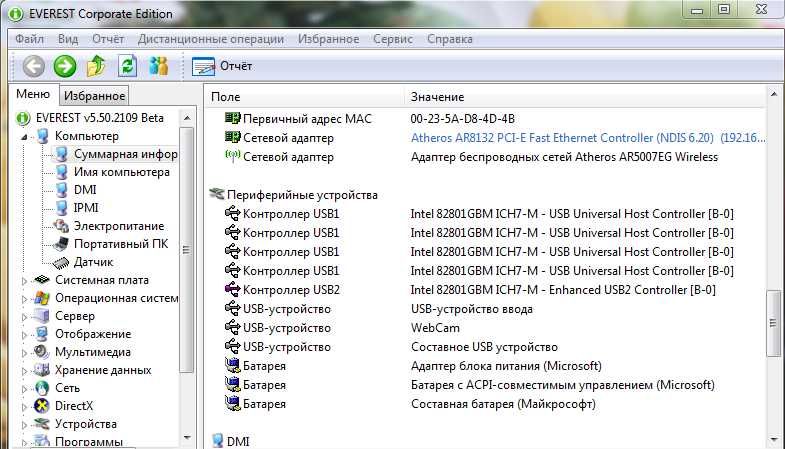Expand the DirectX node
This screenshot has height=449, width=785.
pos(24,407)
